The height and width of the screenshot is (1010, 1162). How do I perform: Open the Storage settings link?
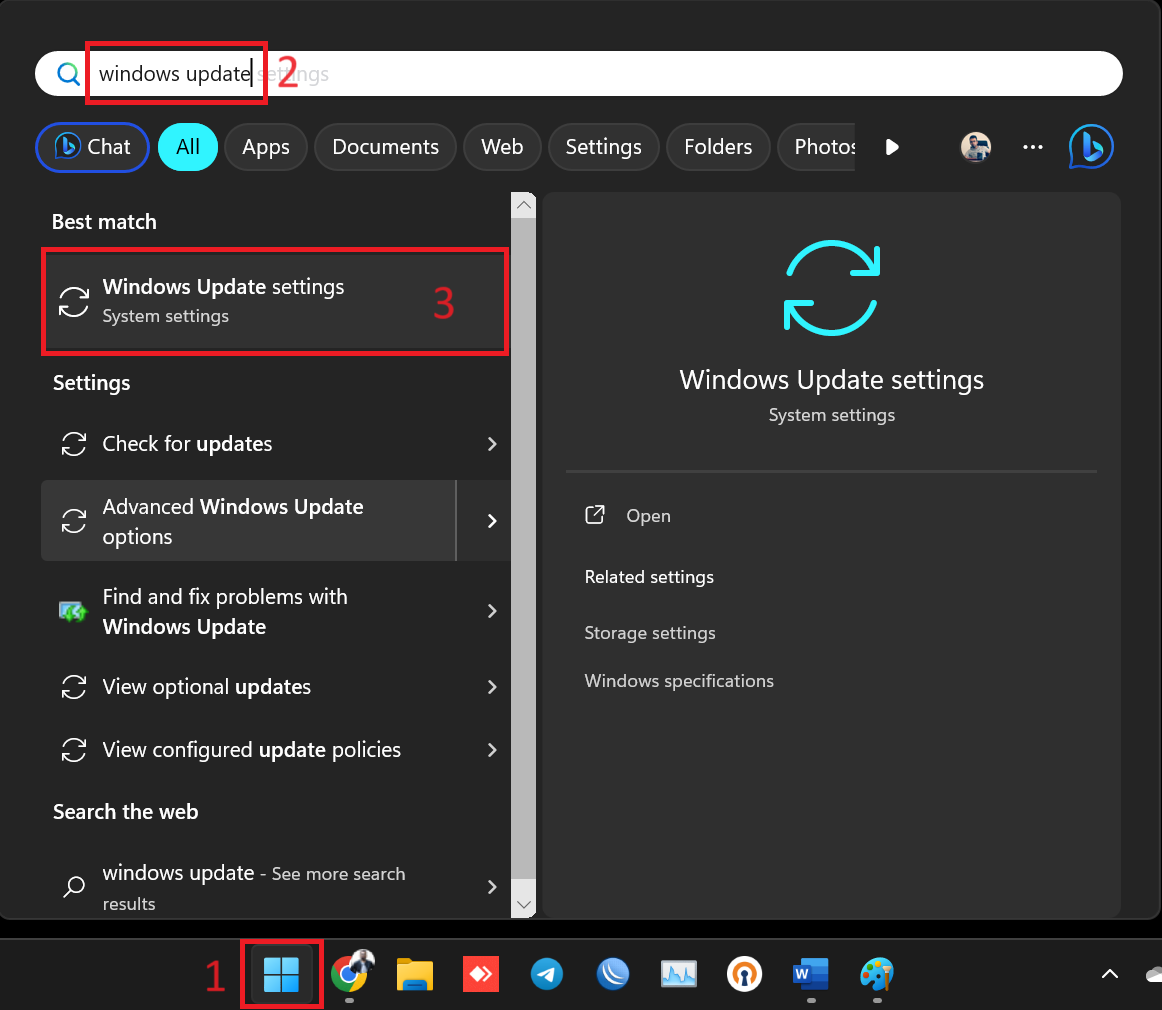click(650, 633)
